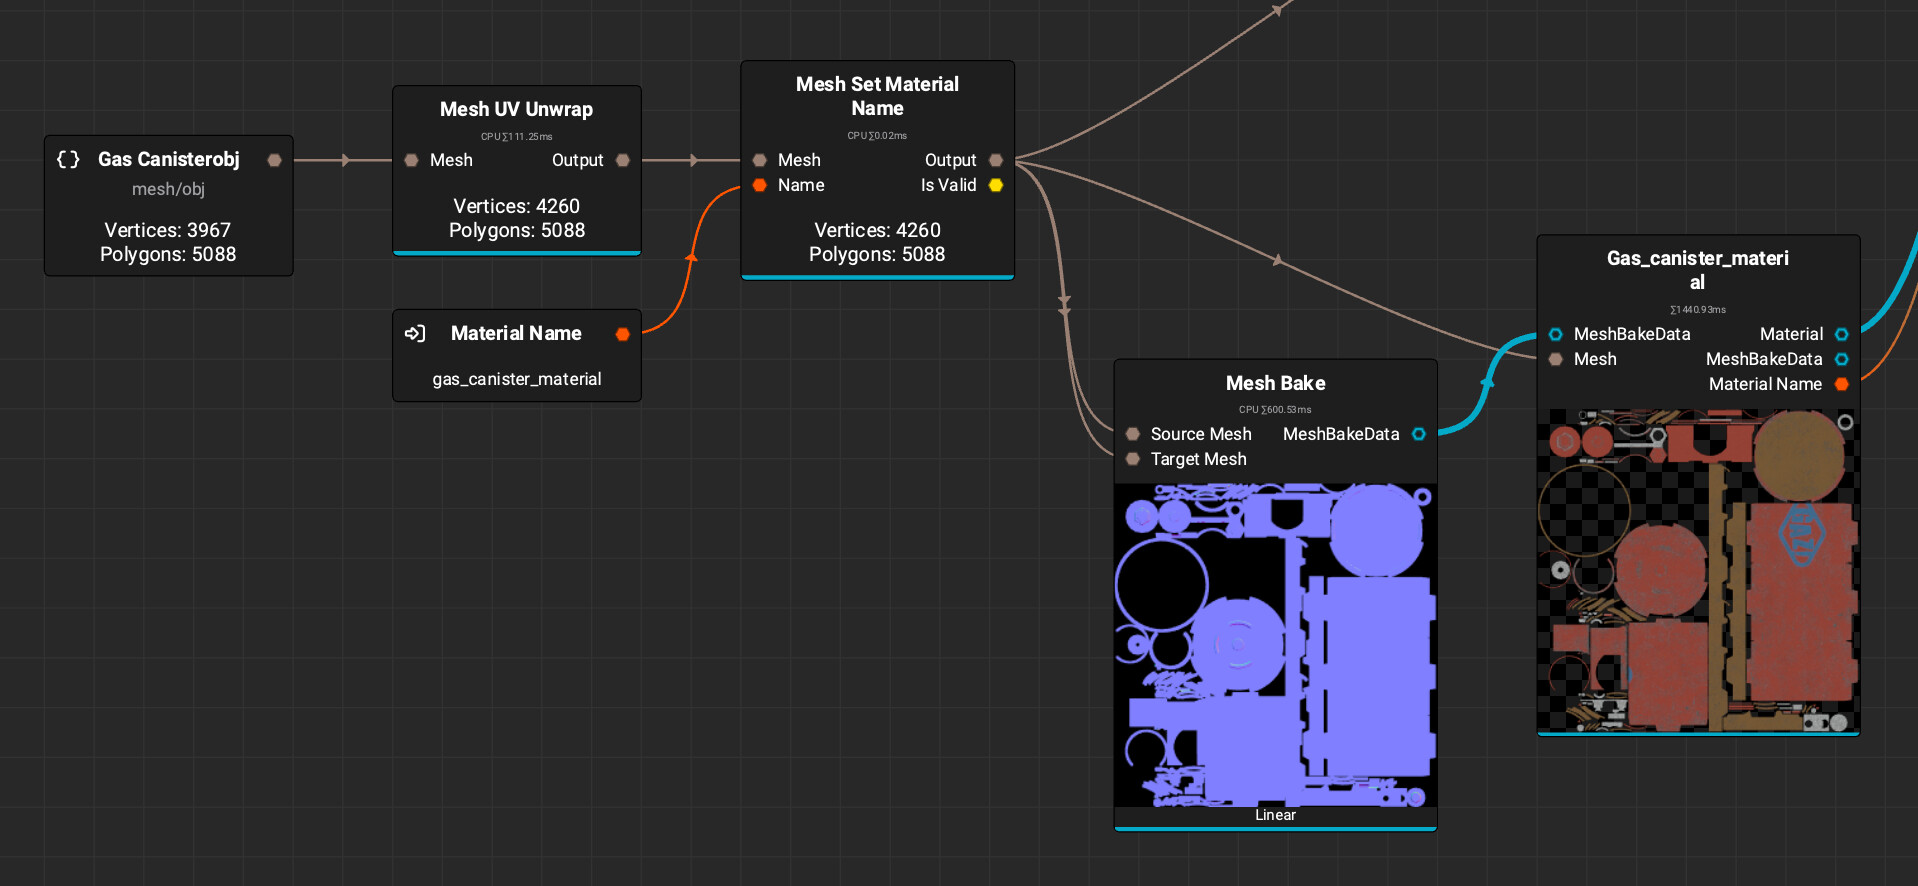The height and width of the screenshot is (886, 1918).
Task: Click the orange Material Name output port
Action: [1841, 384]
